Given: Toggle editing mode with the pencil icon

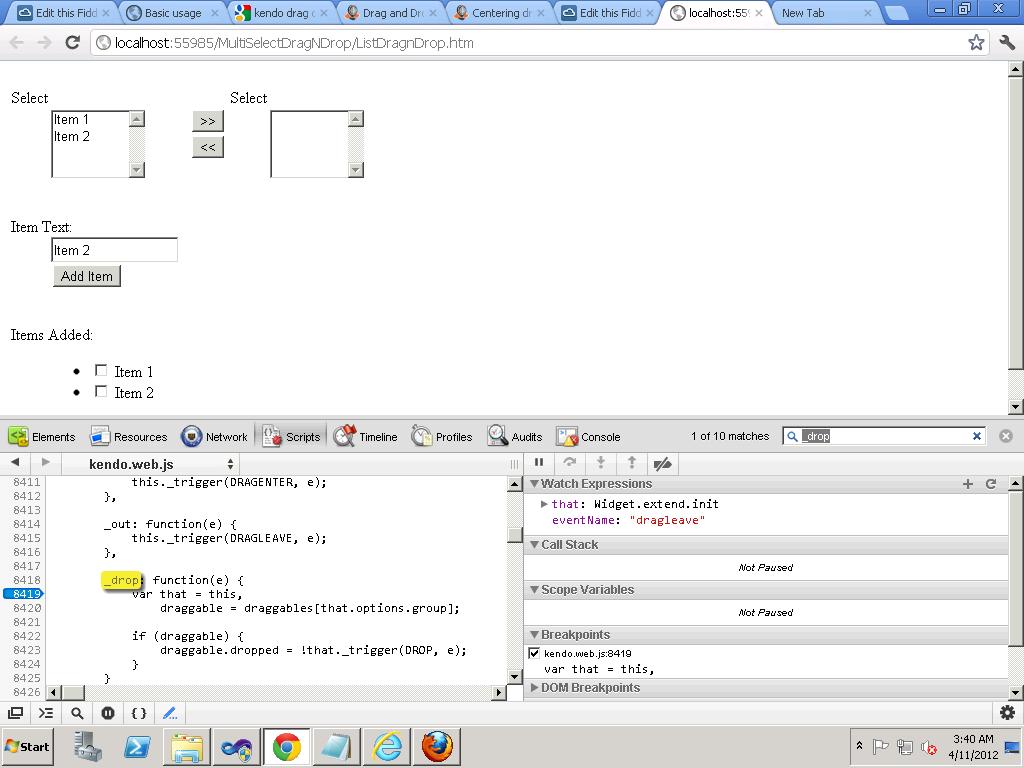Looking at the screenshot, I should (x=170, y=713).
